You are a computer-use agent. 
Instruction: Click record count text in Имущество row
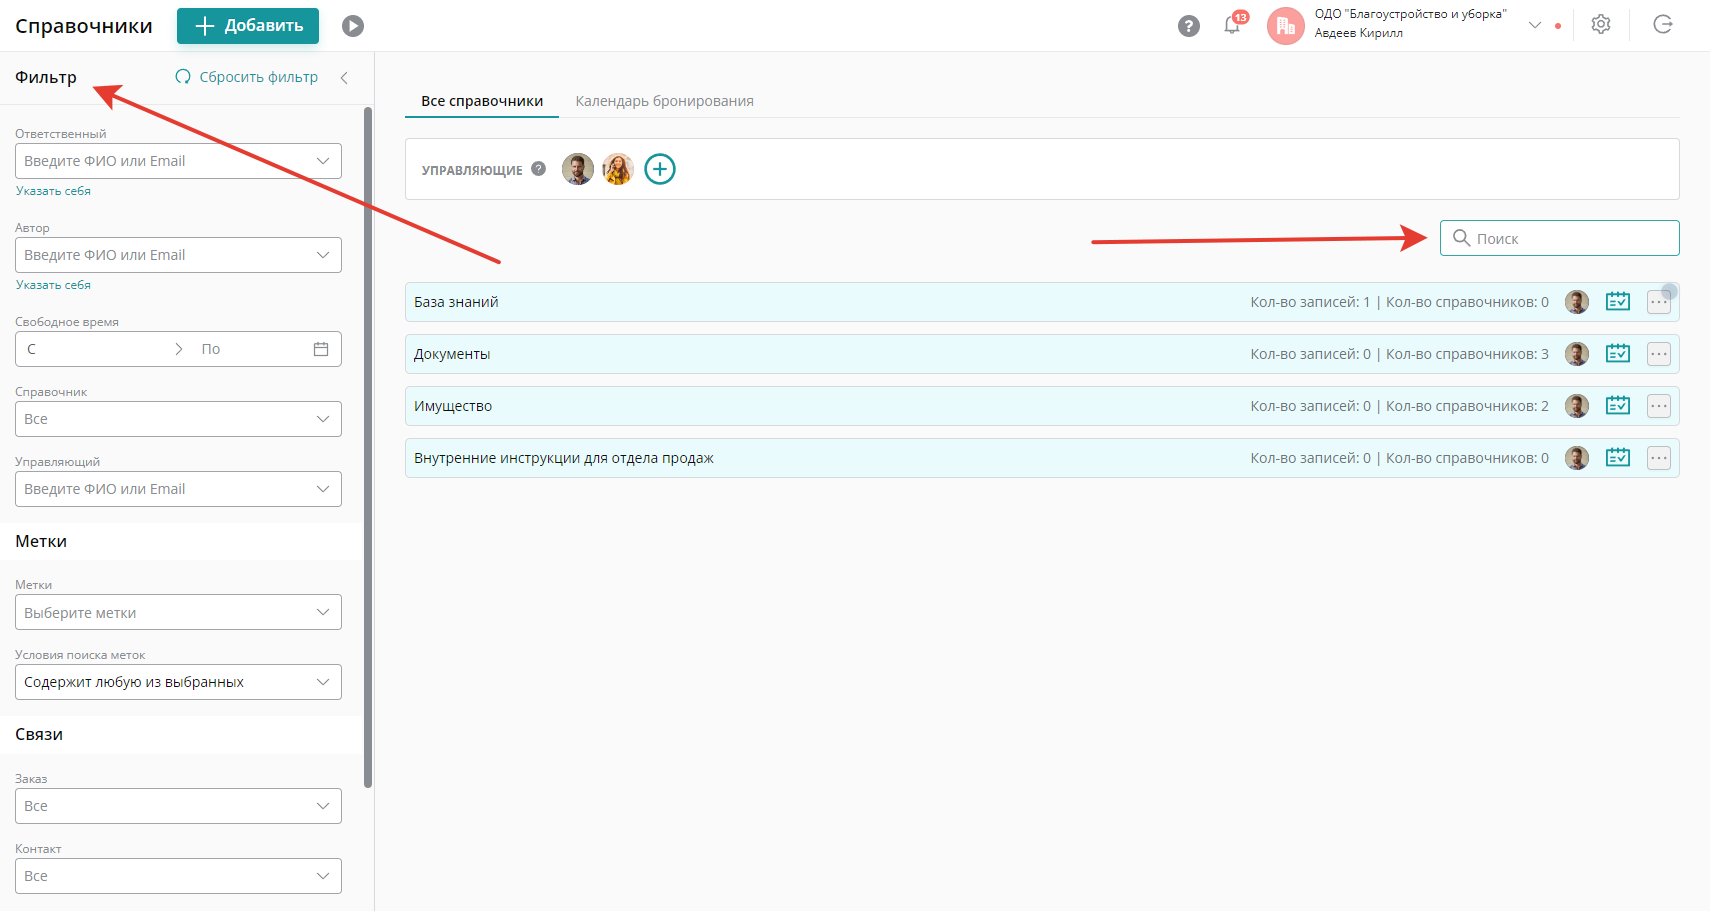coord(1310,406)
